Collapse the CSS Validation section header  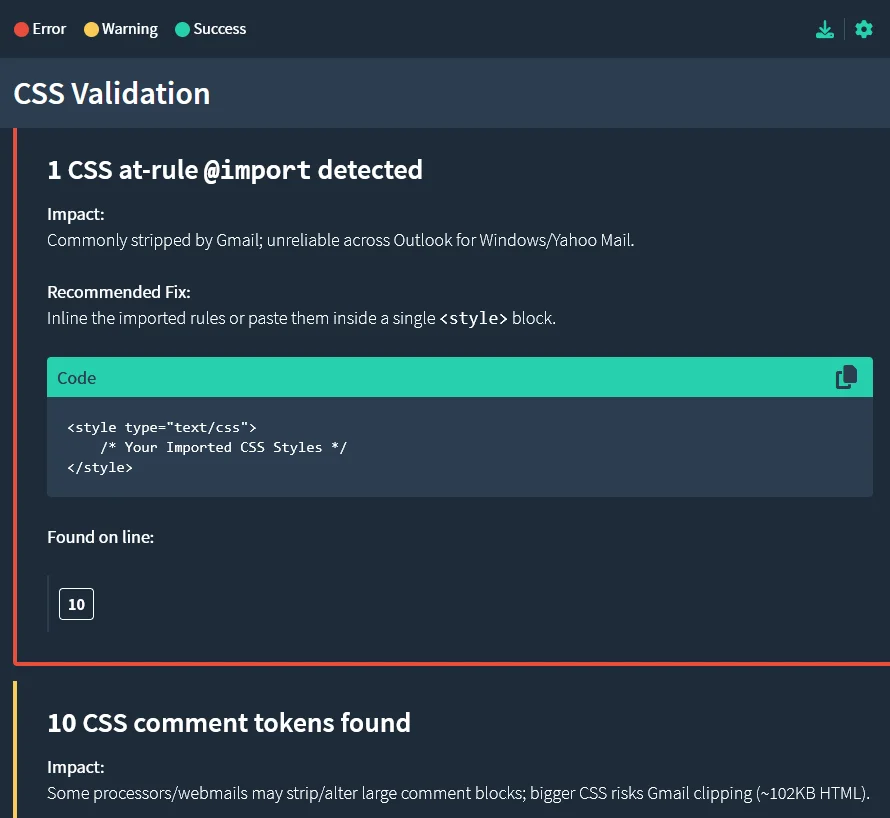pyautogui.click(x=112, y=93)
